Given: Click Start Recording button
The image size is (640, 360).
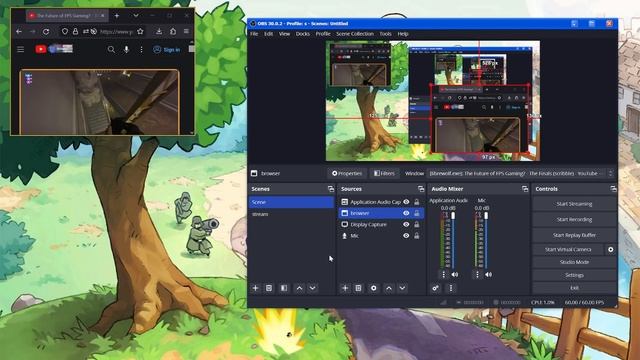Looking at the screenshot, I should (574, 220).
